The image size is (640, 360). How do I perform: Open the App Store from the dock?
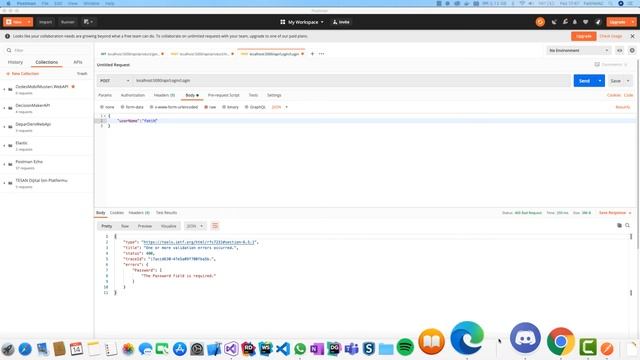pyautogui.click(x=180, y=349)
